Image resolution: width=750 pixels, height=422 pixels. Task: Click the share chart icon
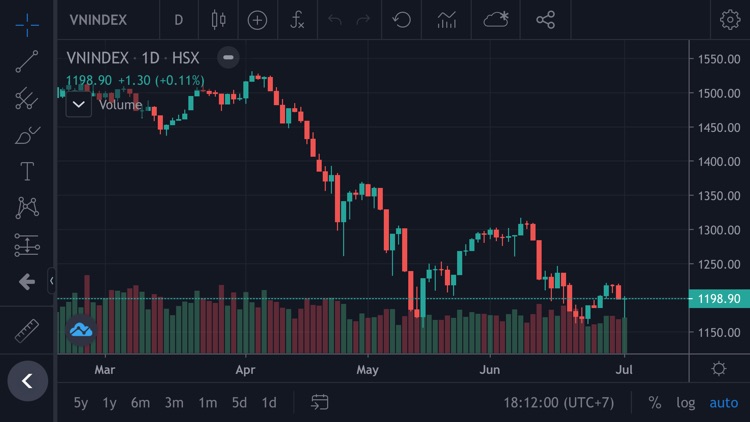[545, 19]
